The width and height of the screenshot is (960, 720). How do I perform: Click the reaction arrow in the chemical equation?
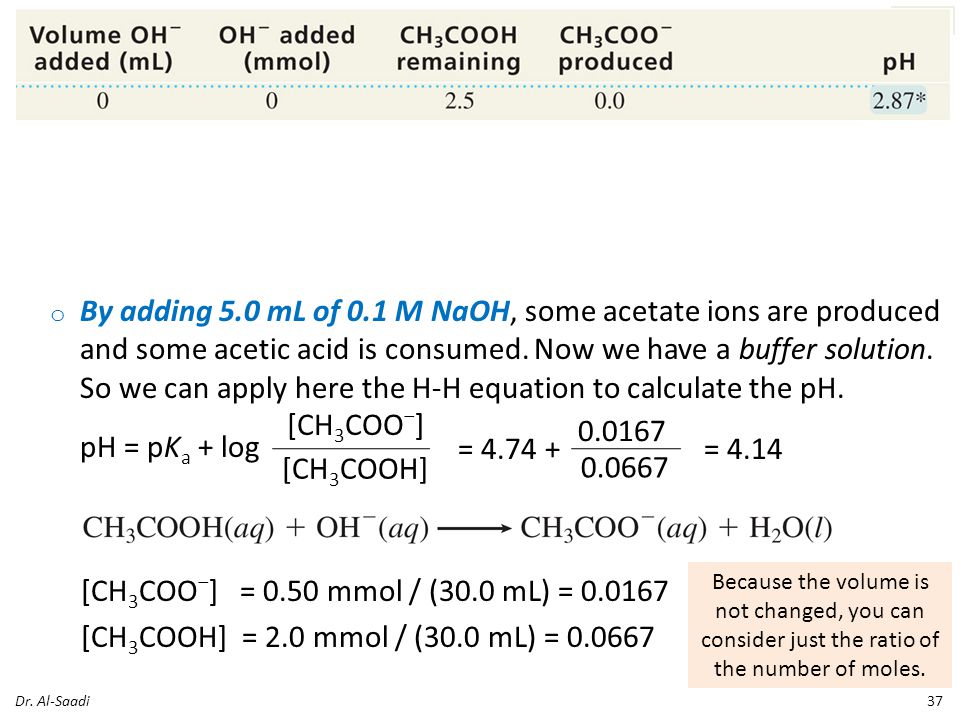[x=474, y=529]
